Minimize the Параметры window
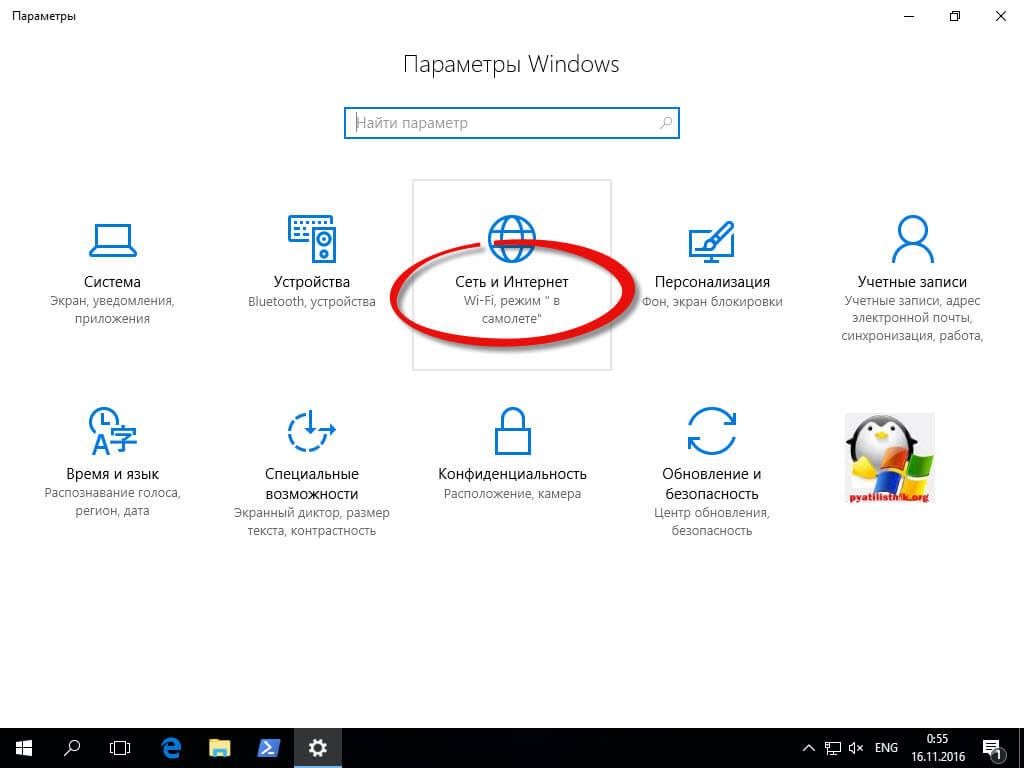 pyautogui.click(x=909, y=16)
